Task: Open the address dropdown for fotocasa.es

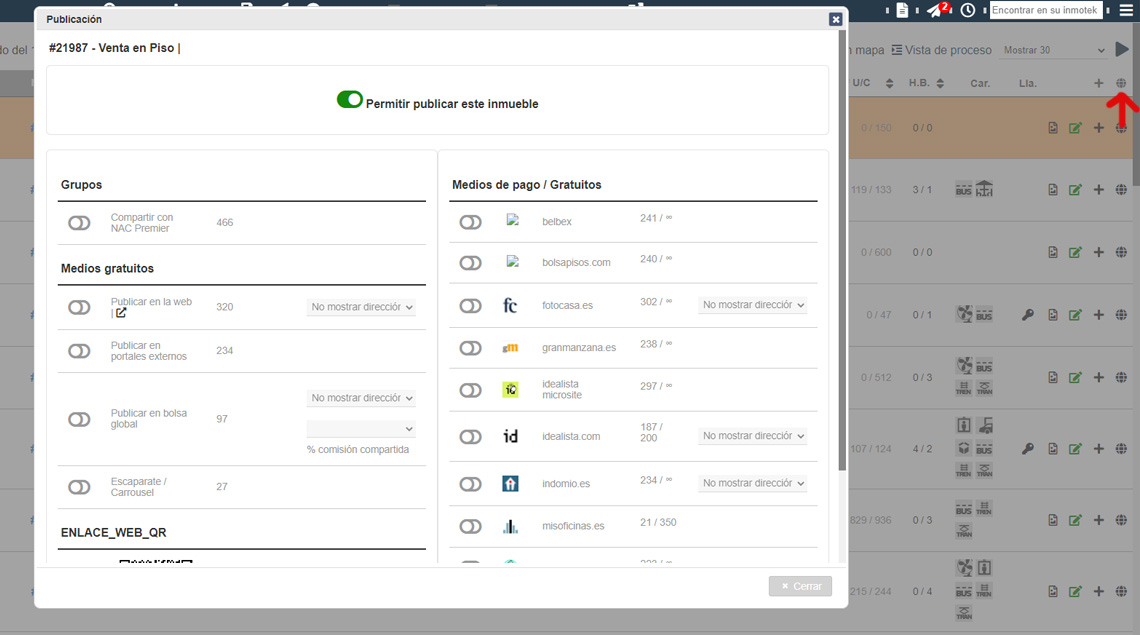Action: (x=752, y=305)
